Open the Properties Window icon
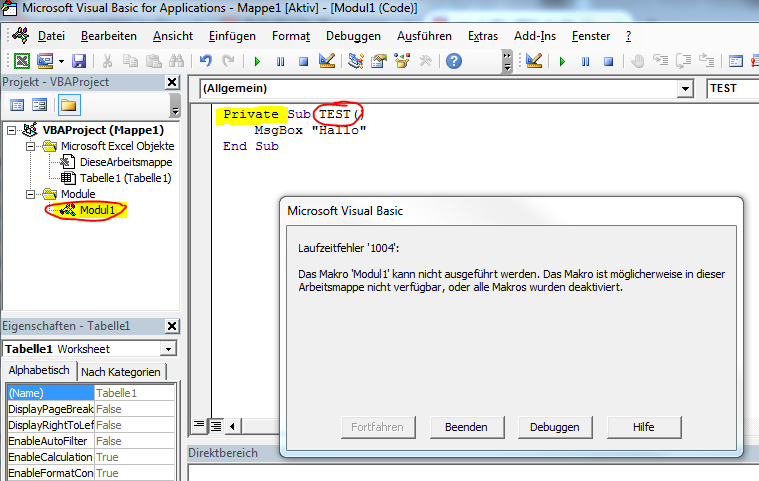Image resolution: width=759 pixels, height=481 pixels. (x=379, y=61)
